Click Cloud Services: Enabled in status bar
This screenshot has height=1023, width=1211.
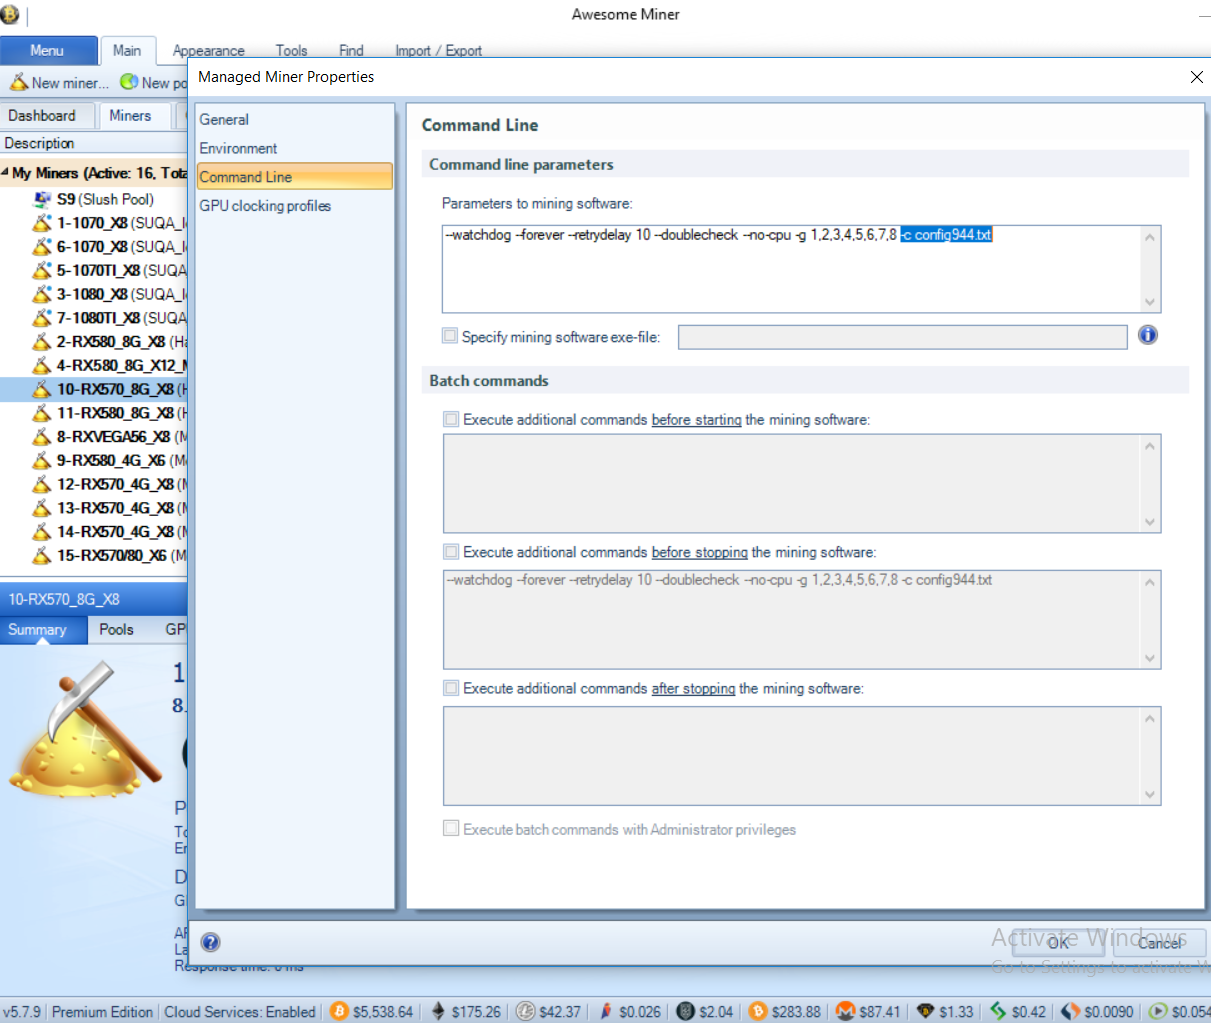click(x=240, y=1011)
